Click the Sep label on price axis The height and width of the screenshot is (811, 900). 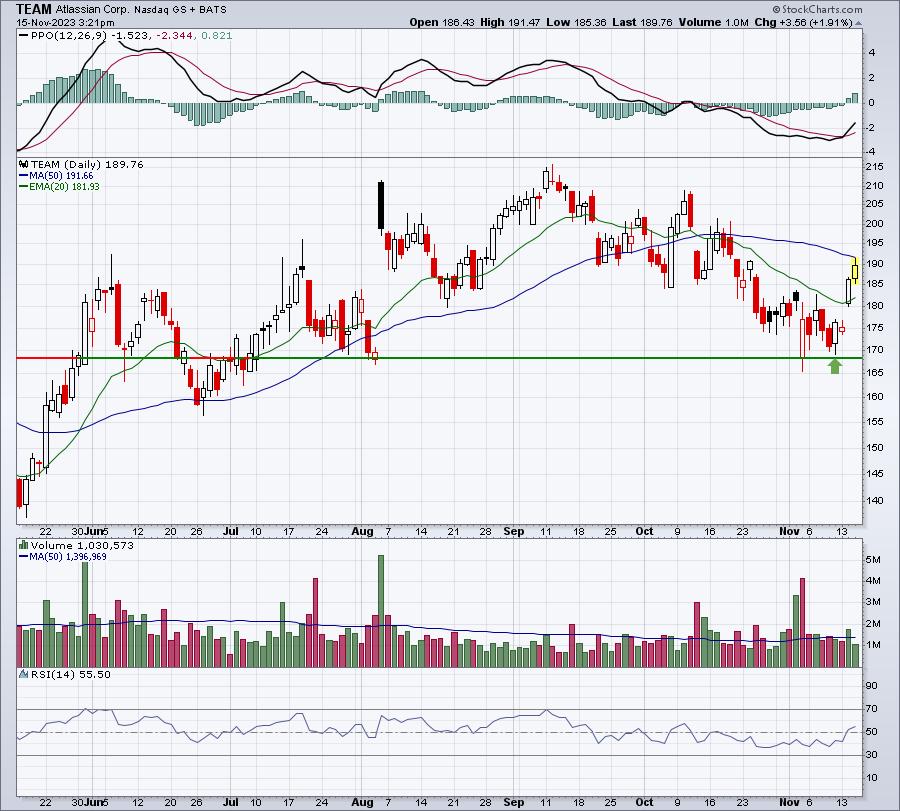[x=514, y=531]
